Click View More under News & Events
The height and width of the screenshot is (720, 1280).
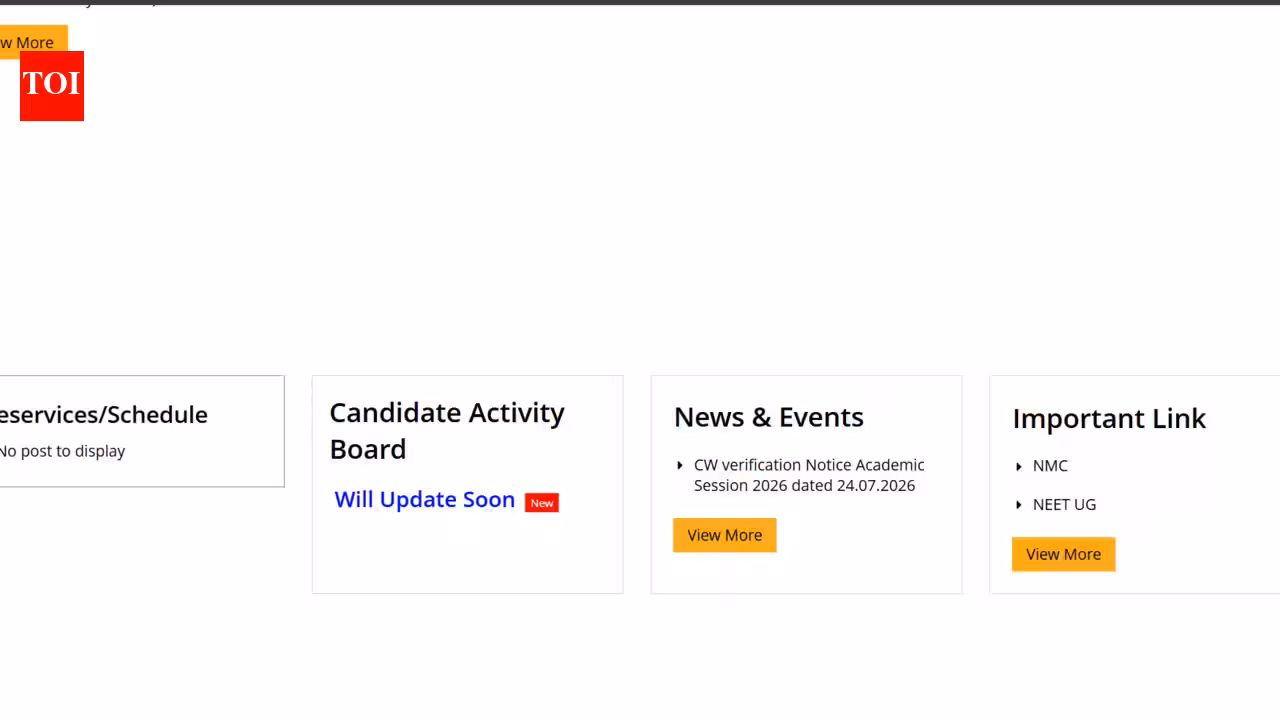[725, 535]
